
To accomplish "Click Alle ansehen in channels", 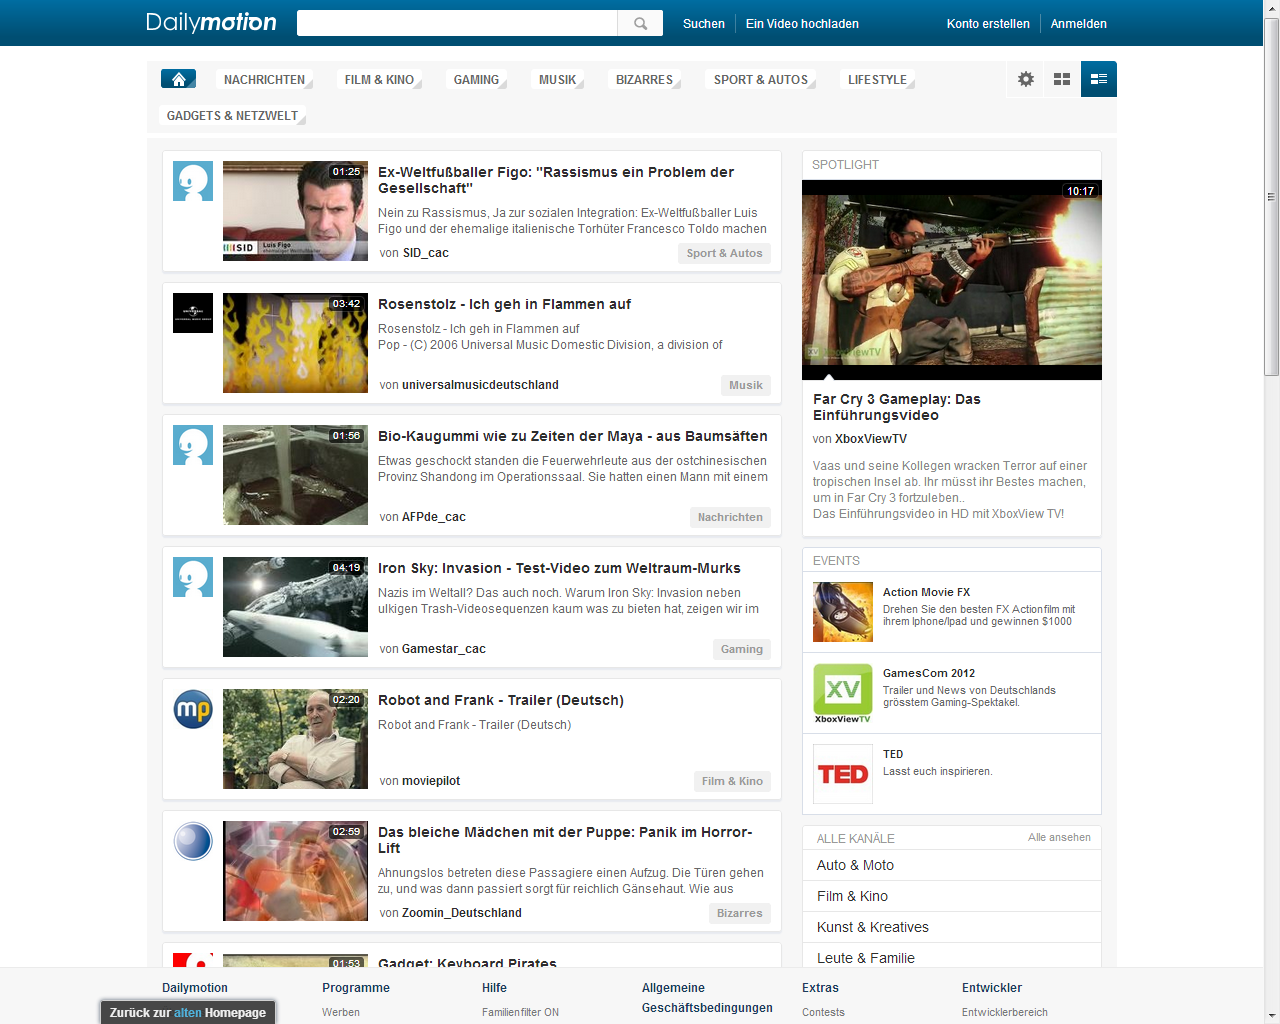I will tap(1059, 837).
